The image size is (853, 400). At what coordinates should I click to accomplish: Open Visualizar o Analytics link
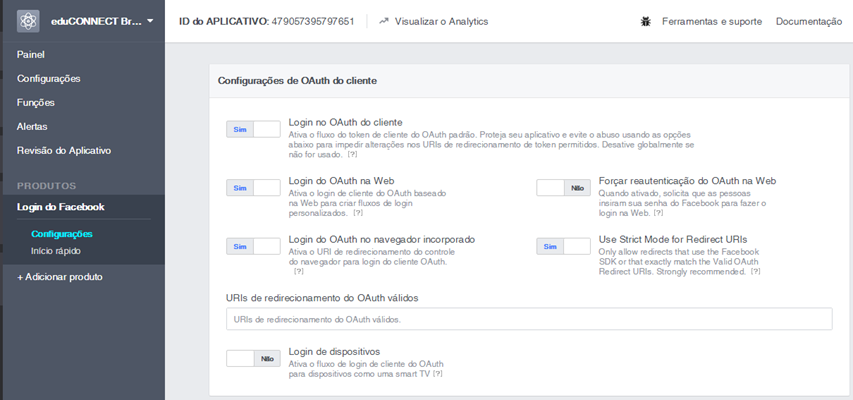click(441, 22)
